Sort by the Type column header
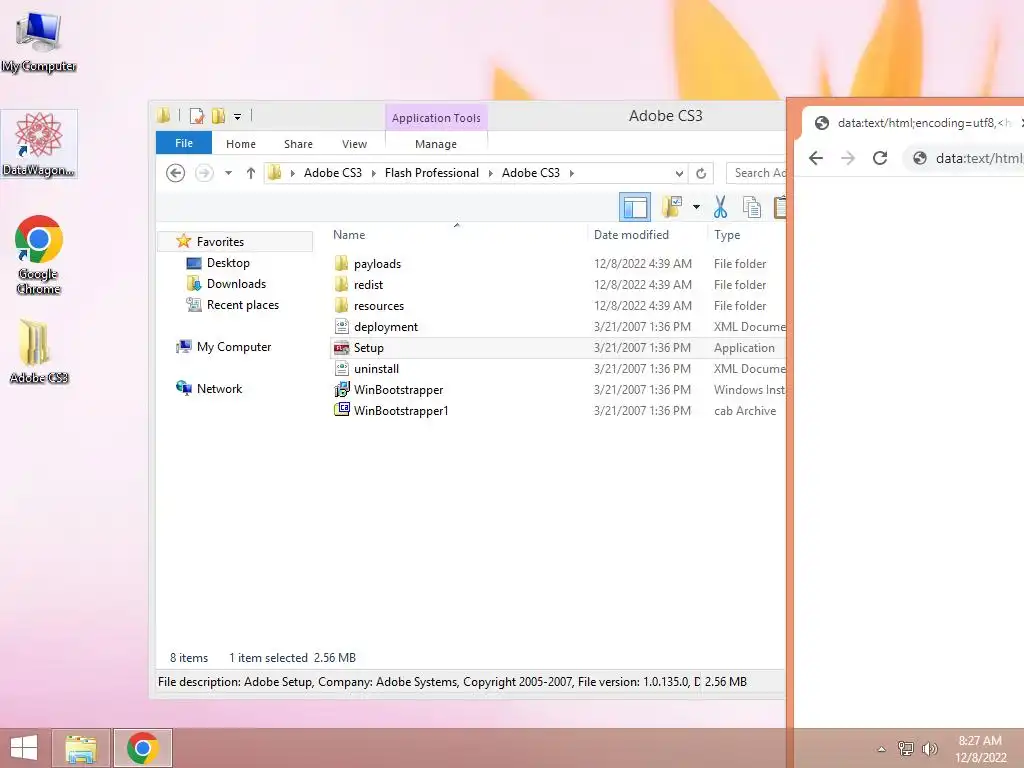1024x768 pixels. click(747, 235)
